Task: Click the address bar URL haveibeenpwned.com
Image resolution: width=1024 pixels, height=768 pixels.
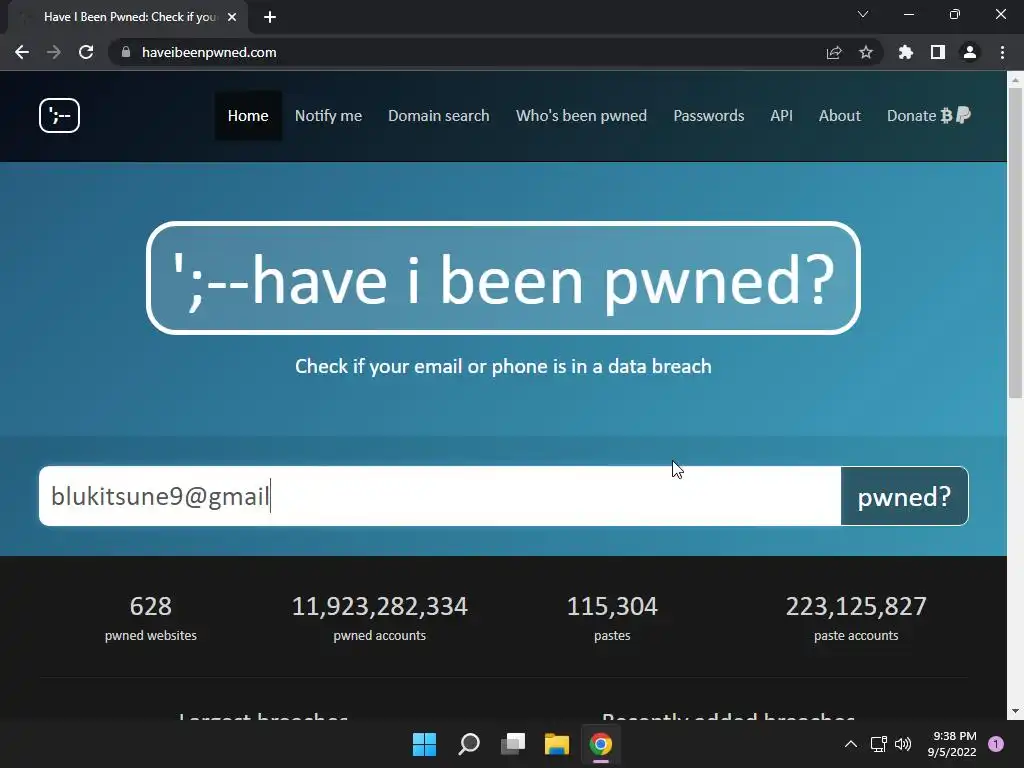Action: point(209,52)
